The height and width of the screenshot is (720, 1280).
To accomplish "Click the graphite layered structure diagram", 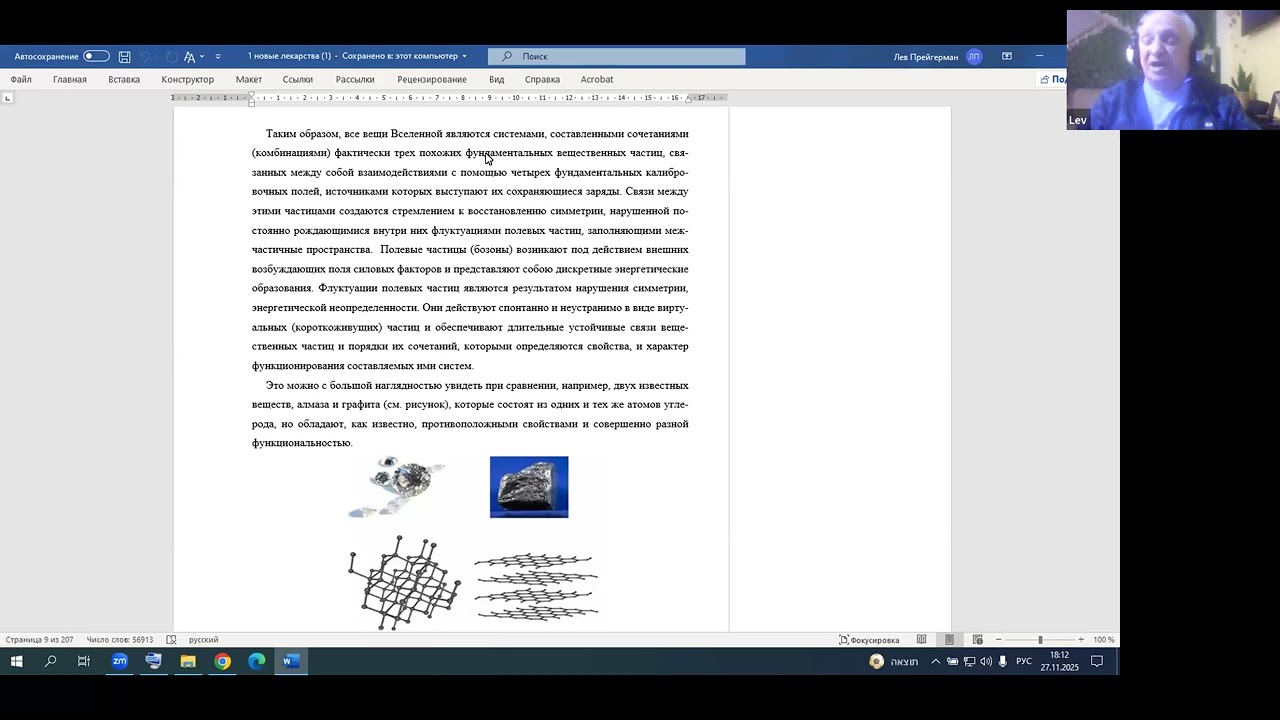I will pyautogui.click(x=536, y=586).
